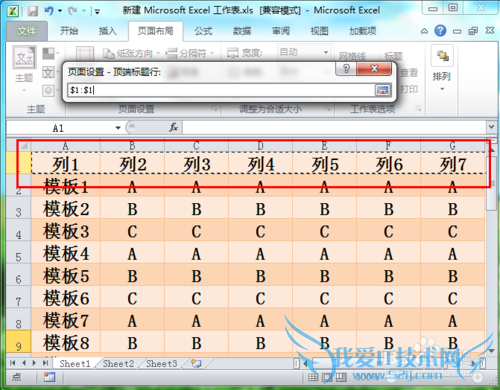The height and width of the screenshot is (390, 500).
Task: Click the cell containing 列4
Action: point(260,163)
